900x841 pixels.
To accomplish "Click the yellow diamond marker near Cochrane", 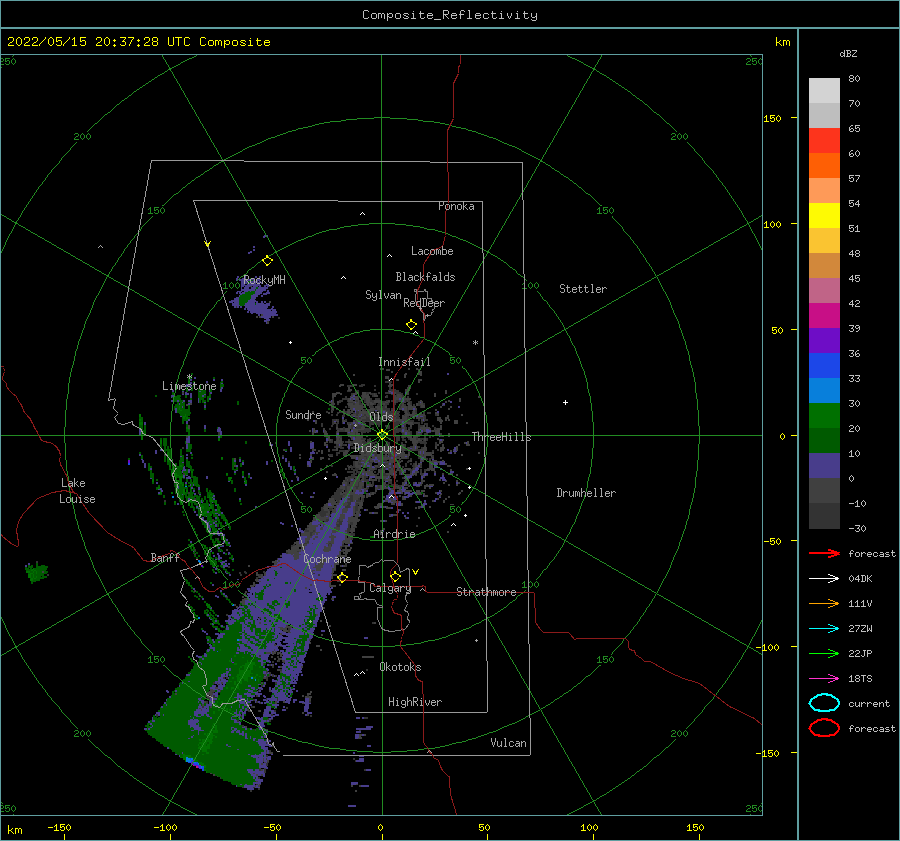I will point(342,577).
